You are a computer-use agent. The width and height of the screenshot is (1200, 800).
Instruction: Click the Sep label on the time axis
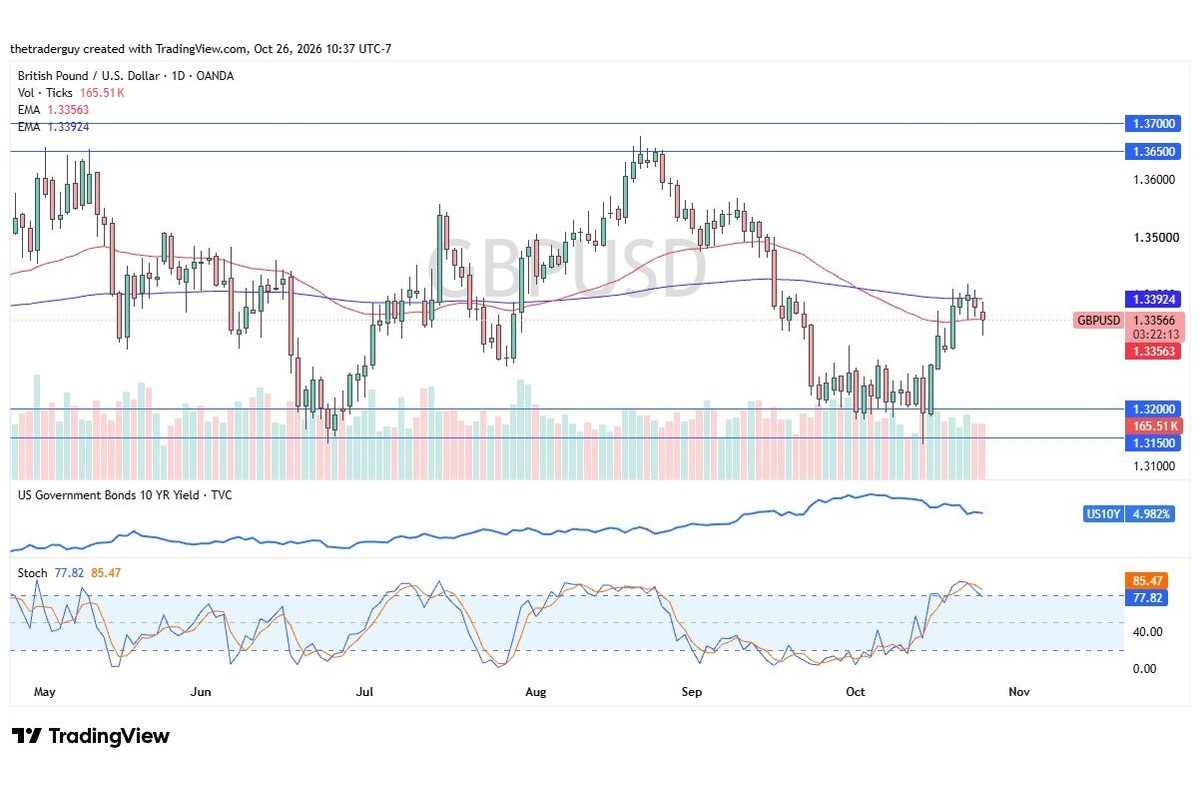click(x=691, y=691)
